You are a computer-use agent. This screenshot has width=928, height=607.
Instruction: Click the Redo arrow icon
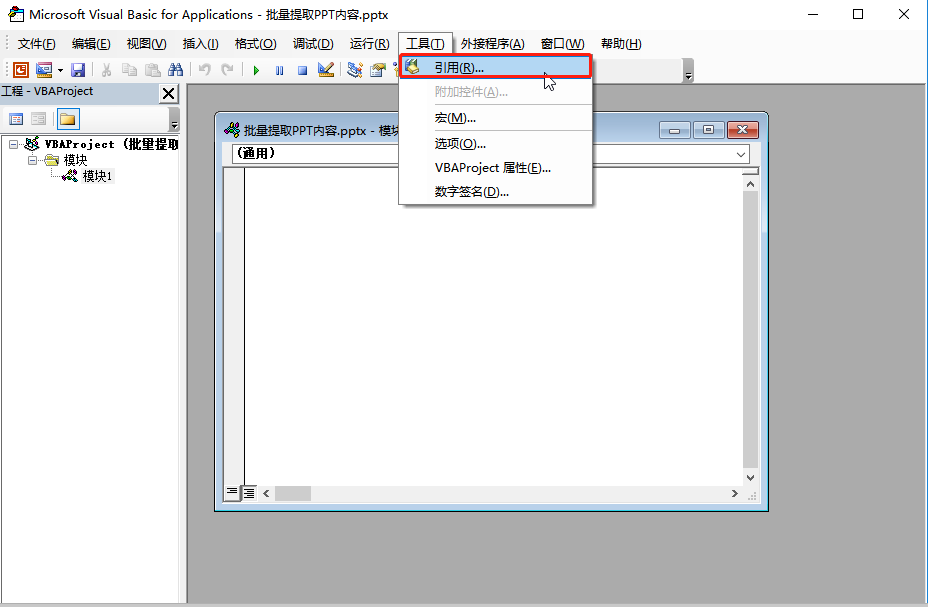227,70
